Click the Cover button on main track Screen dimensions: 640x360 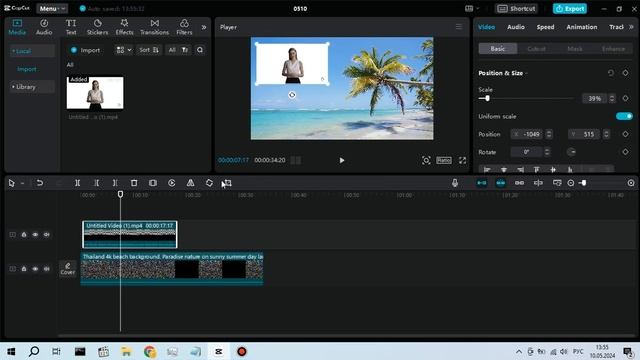pyautogui.click(x=68, y=269)
